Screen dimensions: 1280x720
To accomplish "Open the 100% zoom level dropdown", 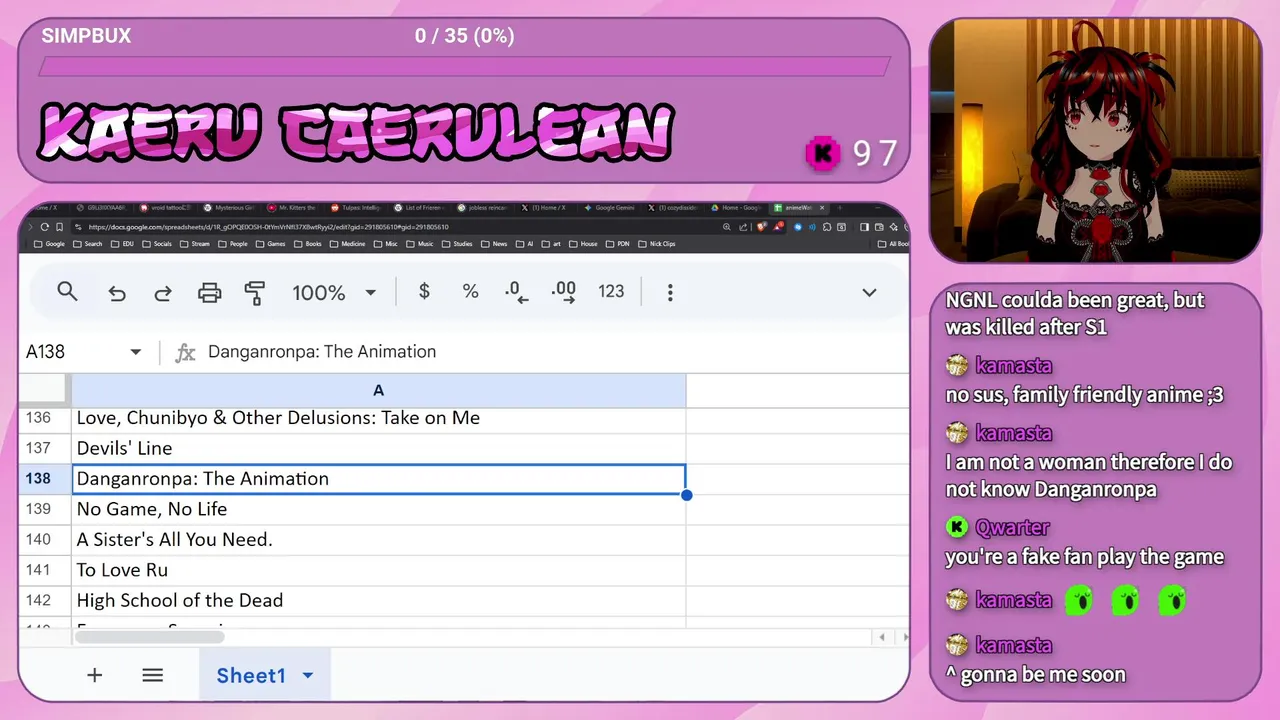I will pyautogui.click(x=334, y=293).
